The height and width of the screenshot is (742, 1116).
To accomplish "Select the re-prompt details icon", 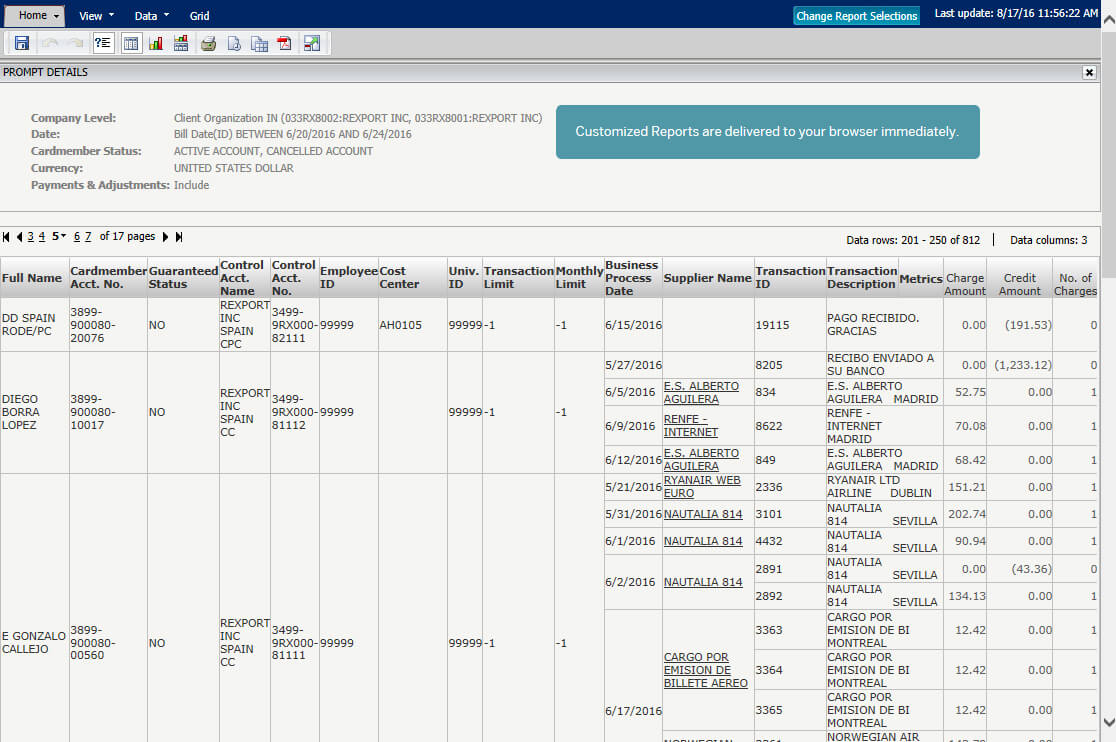I will [102, 42].
